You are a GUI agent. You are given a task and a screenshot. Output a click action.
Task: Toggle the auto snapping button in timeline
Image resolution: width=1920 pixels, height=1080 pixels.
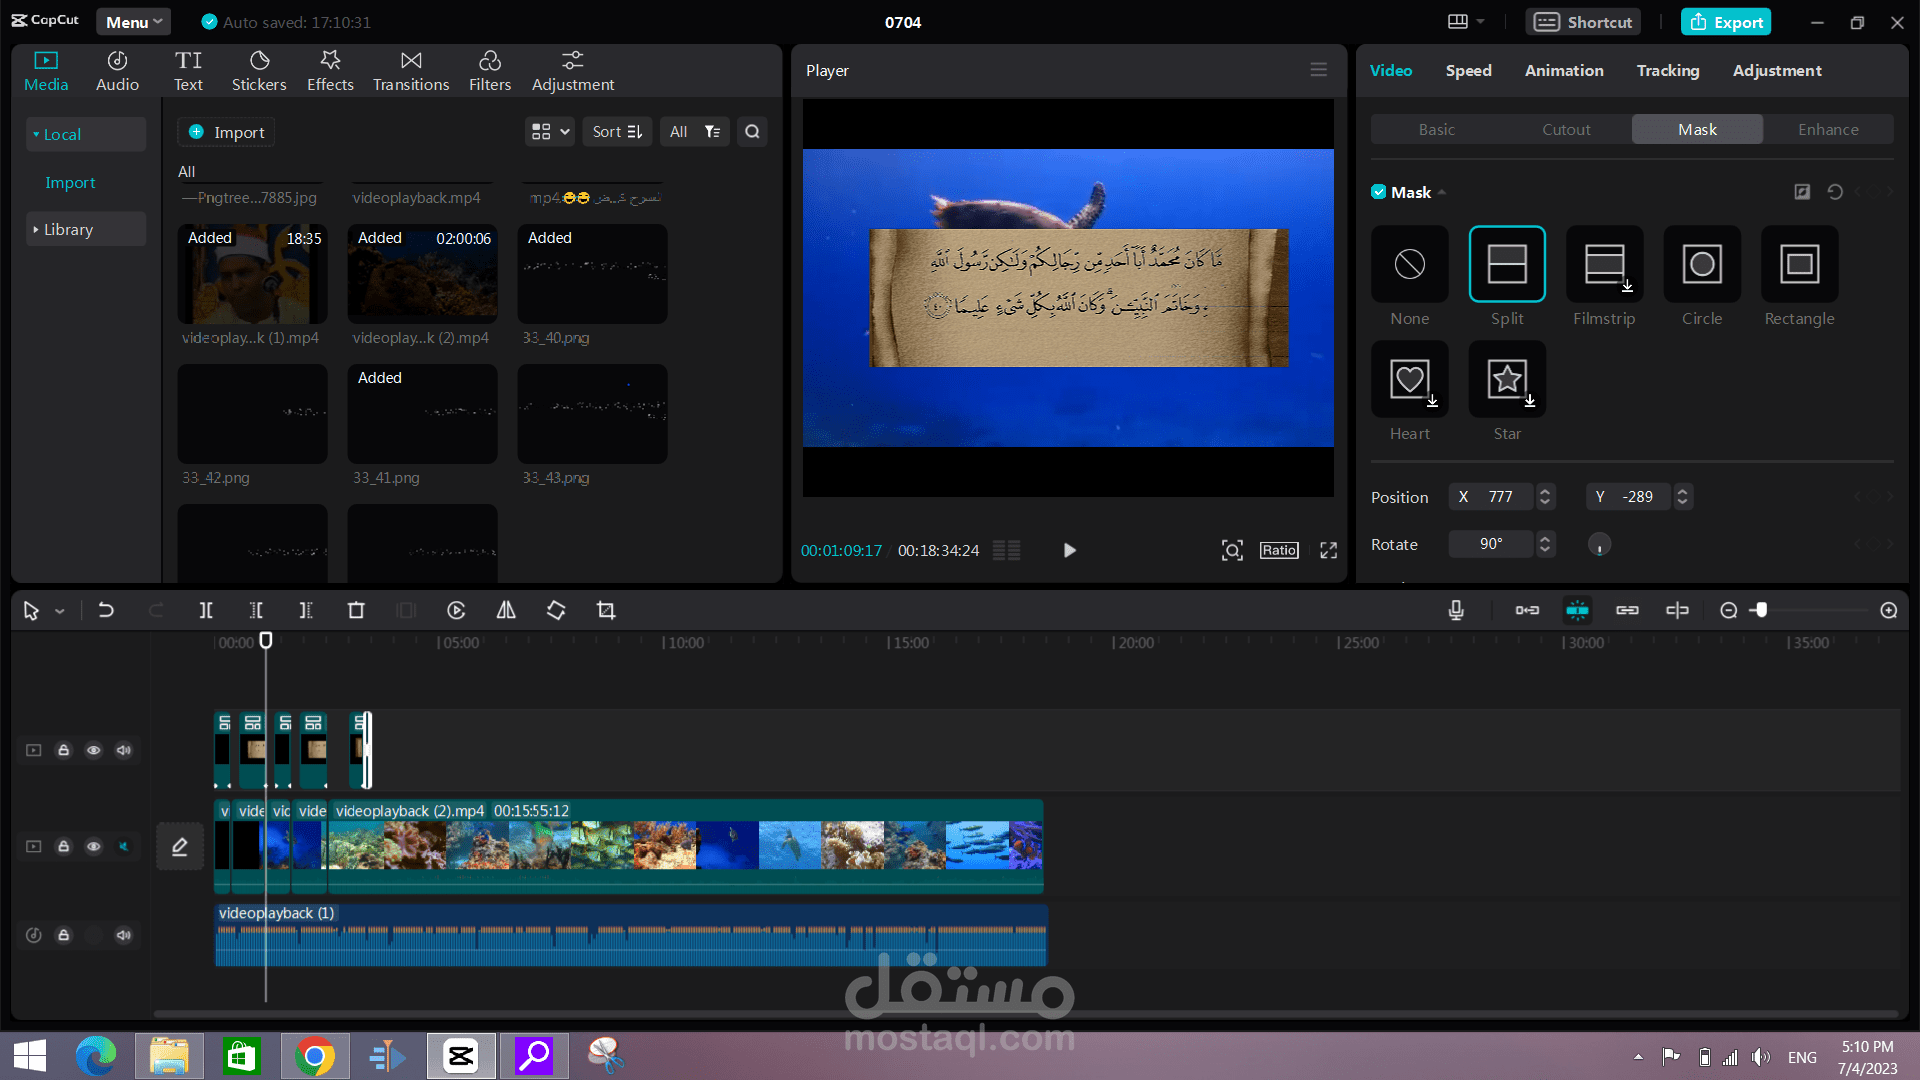[1577, 610]
